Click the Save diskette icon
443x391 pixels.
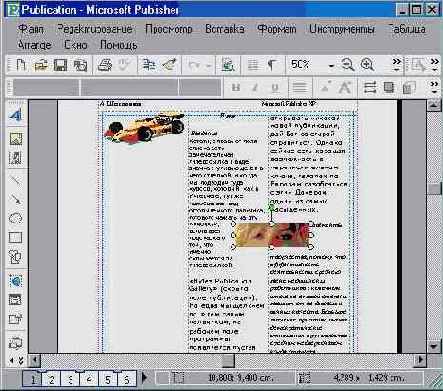[60, 65]
